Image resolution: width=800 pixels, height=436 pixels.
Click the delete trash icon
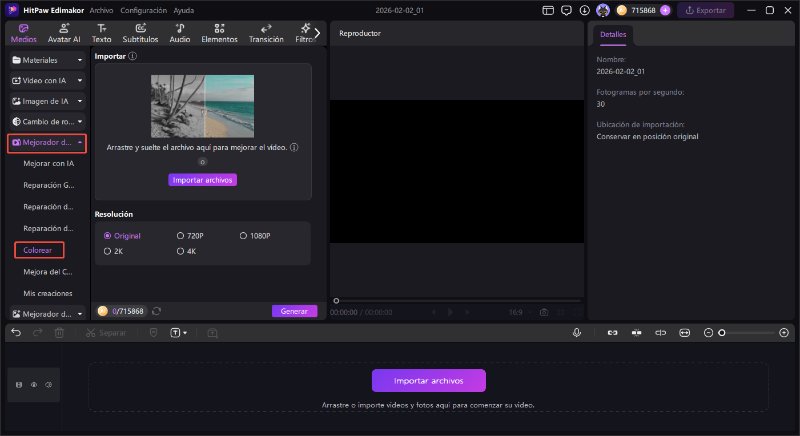59,333
